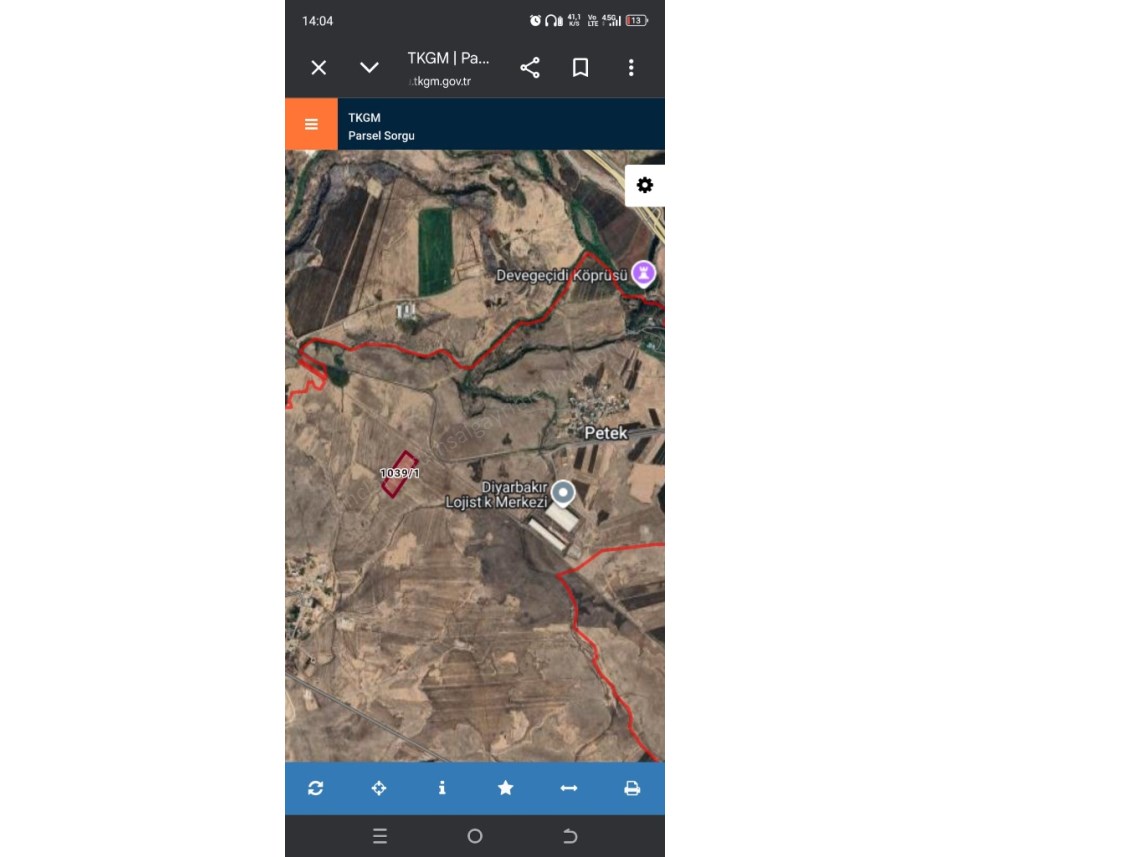Tap the Petek village label
Image resolution: width=1142 pixels, height=857 pixels.
[x=605, y=433]
